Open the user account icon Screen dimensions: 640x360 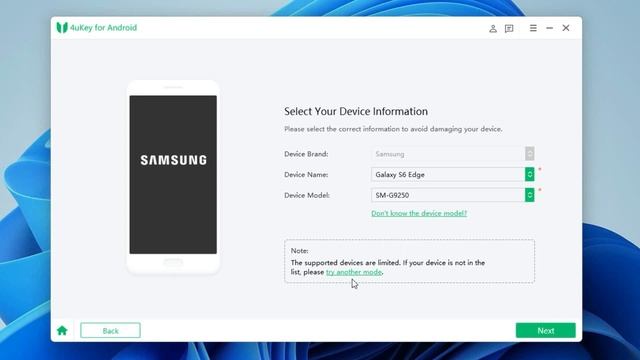point(493,28)
